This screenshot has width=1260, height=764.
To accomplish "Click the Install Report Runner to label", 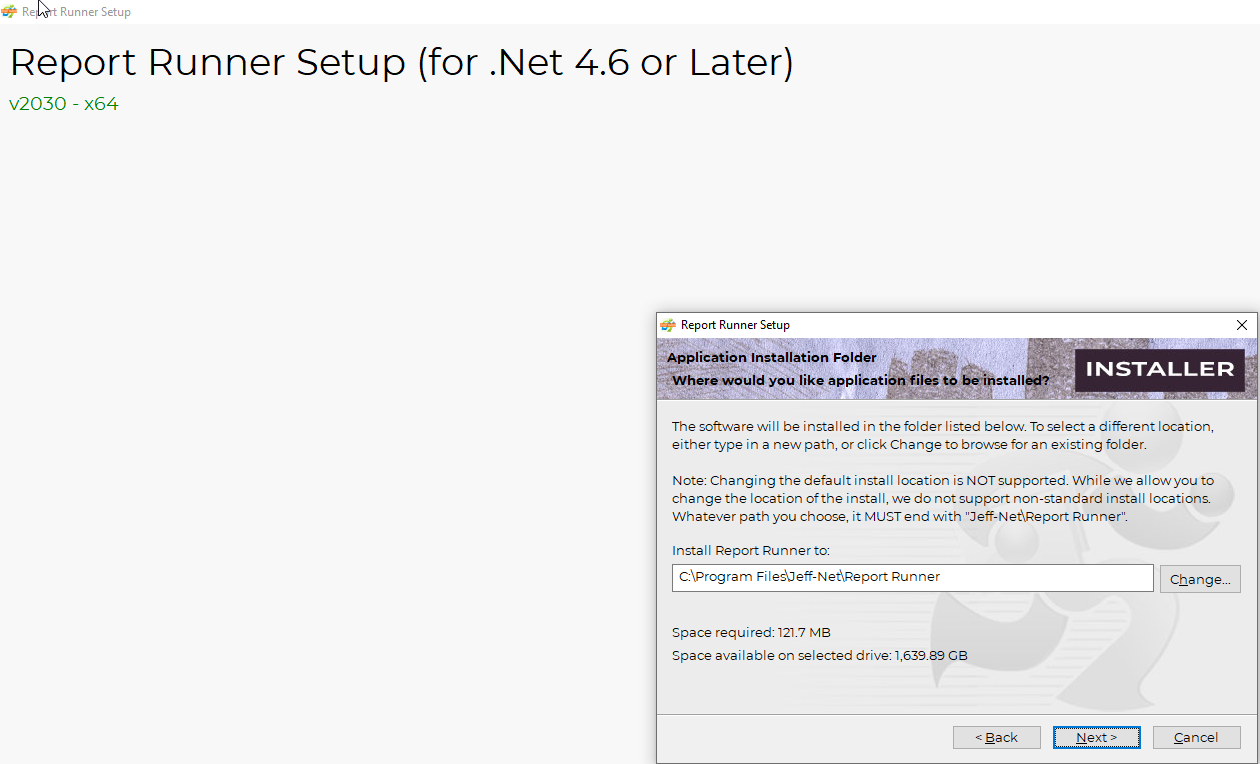I will [x=751, y=551].
